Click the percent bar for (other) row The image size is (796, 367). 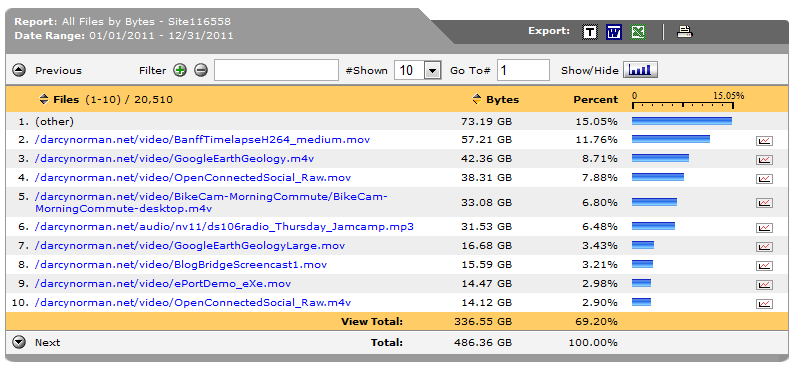[682, 121]
